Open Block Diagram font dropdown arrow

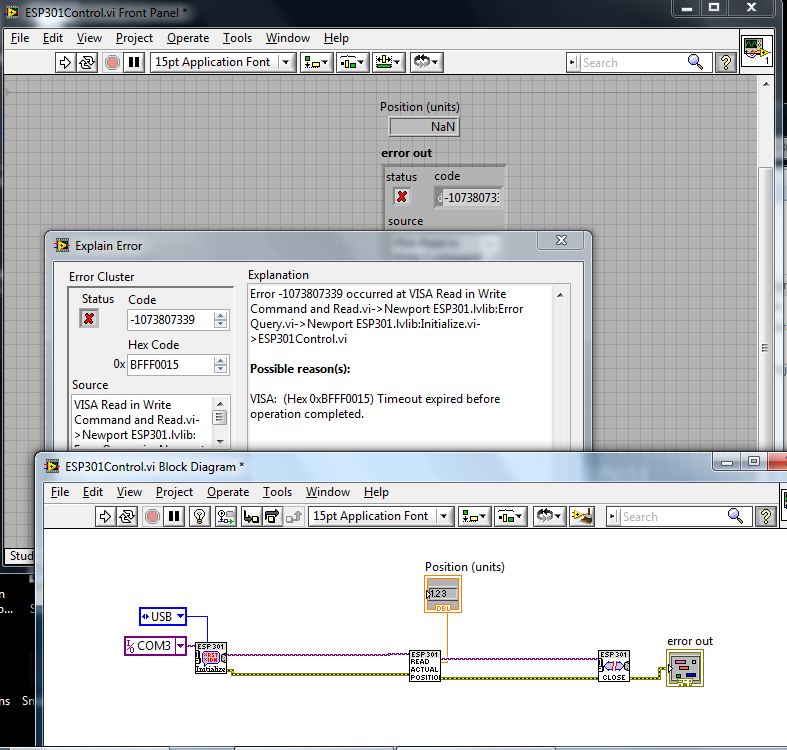click(444, 516)
